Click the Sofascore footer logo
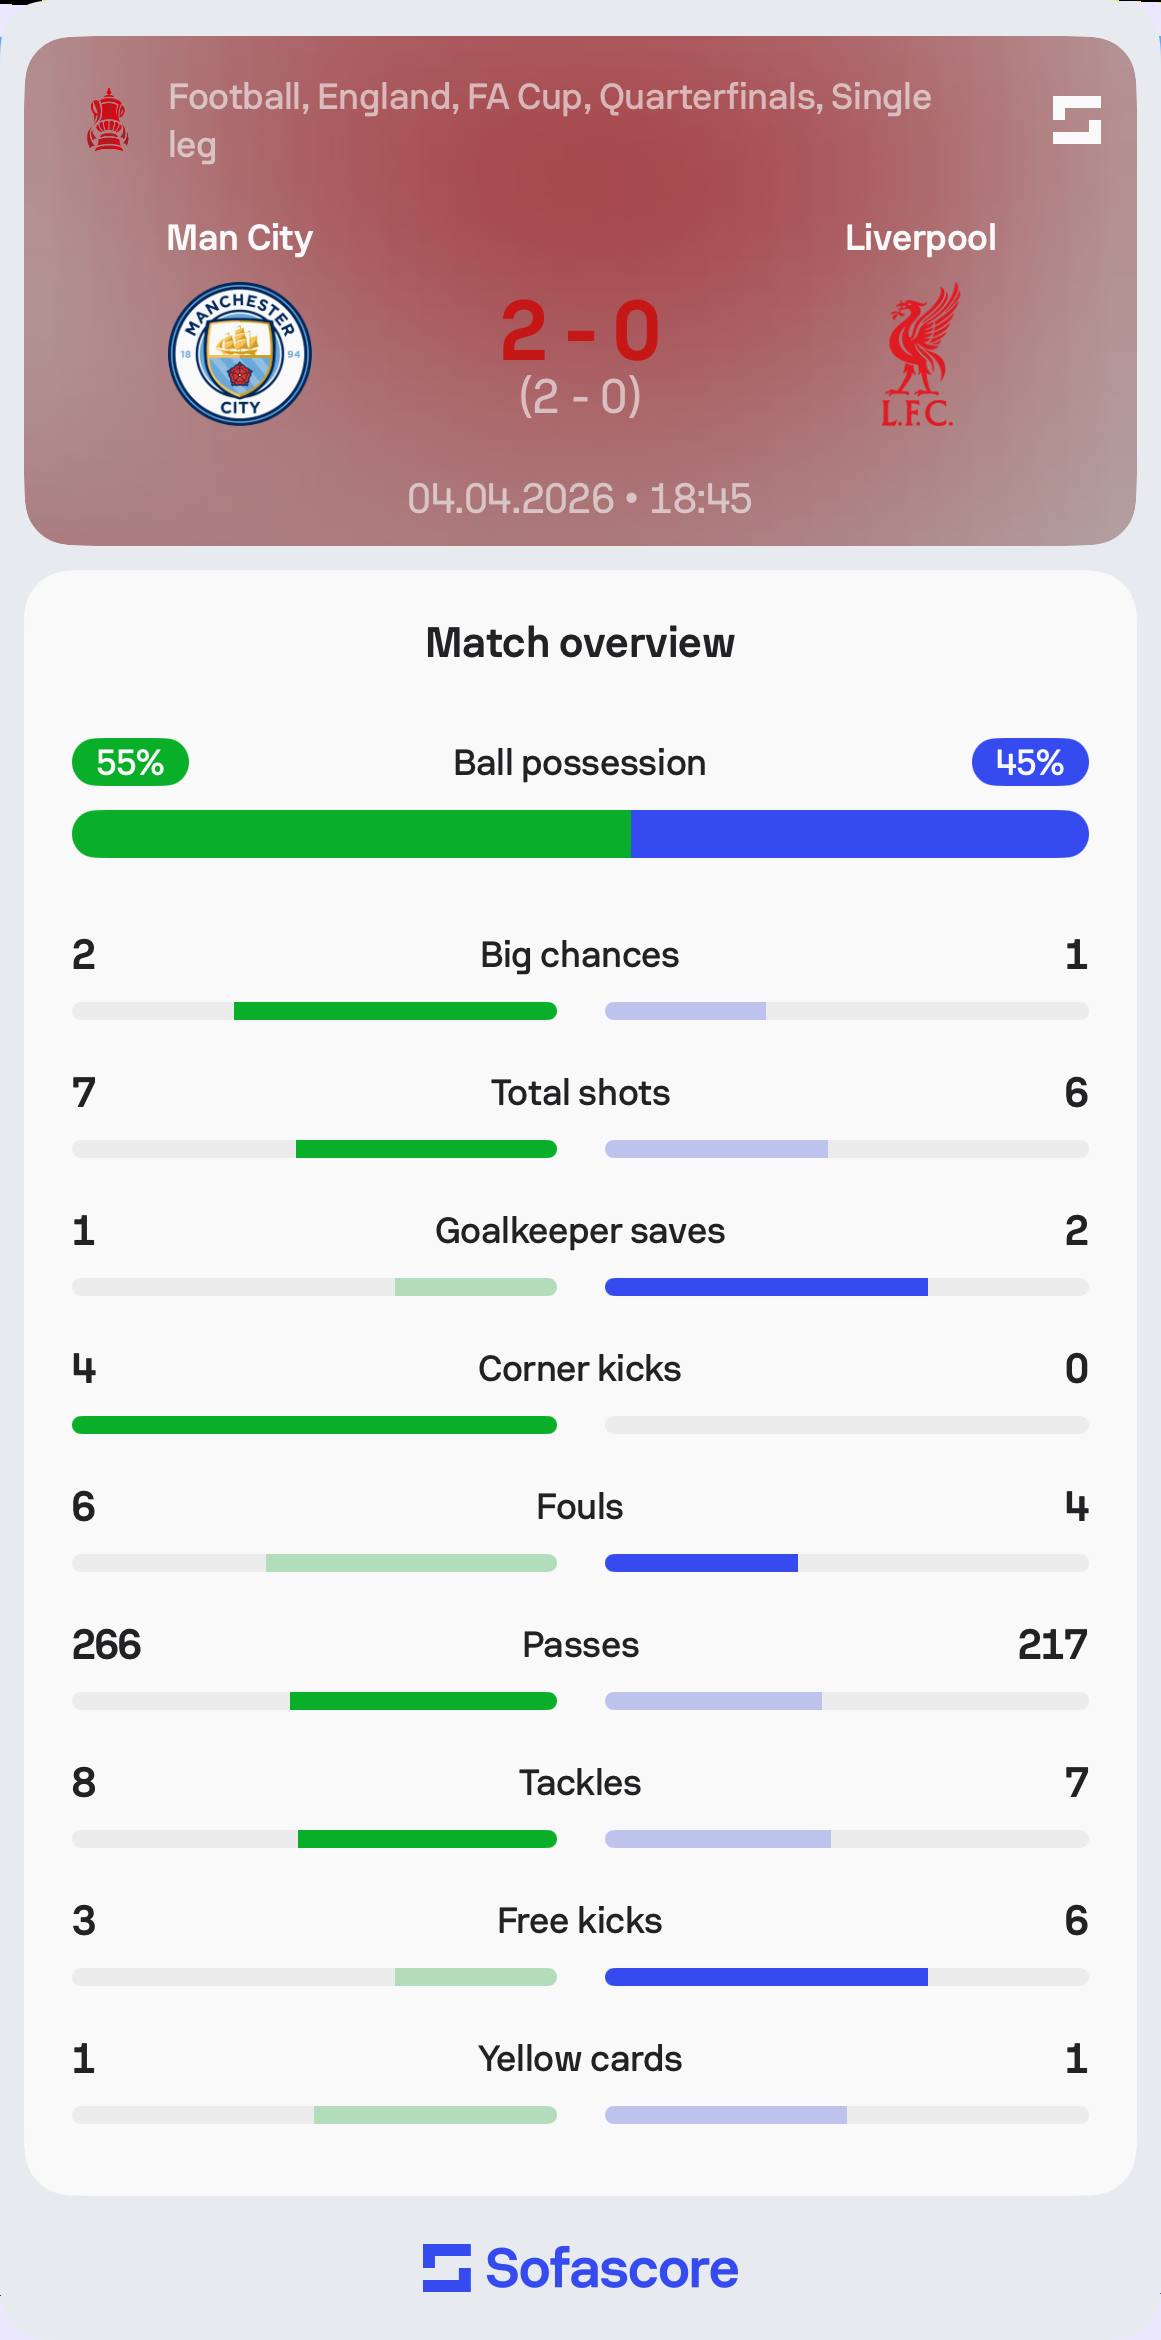The image size is (1161, 2340). click(580, 2268)
